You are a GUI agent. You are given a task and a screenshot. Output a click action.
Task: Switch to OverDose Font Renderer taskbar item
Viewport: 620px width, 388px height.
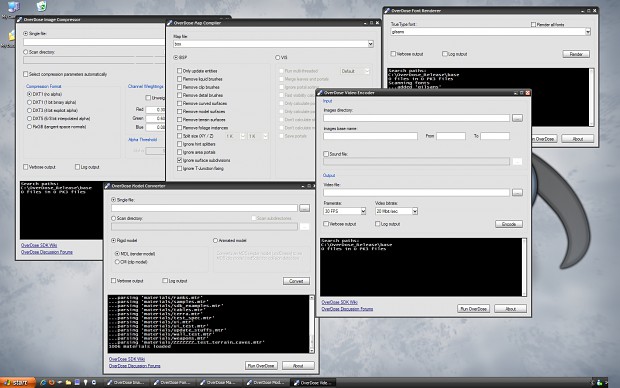(x=173, y=382)
